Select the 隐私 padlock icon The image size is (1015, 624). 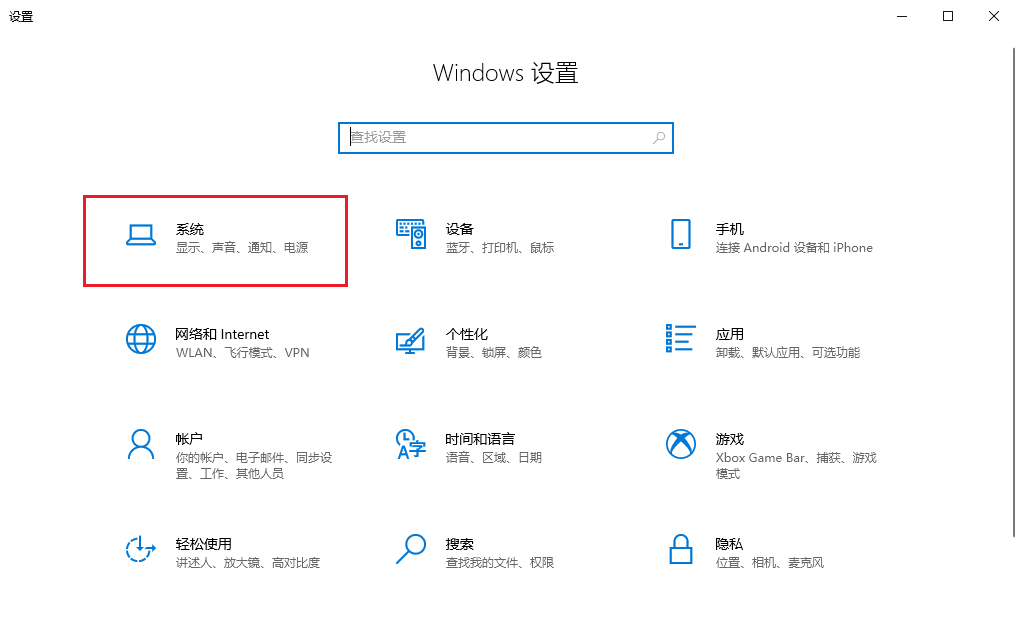[680, 549]
